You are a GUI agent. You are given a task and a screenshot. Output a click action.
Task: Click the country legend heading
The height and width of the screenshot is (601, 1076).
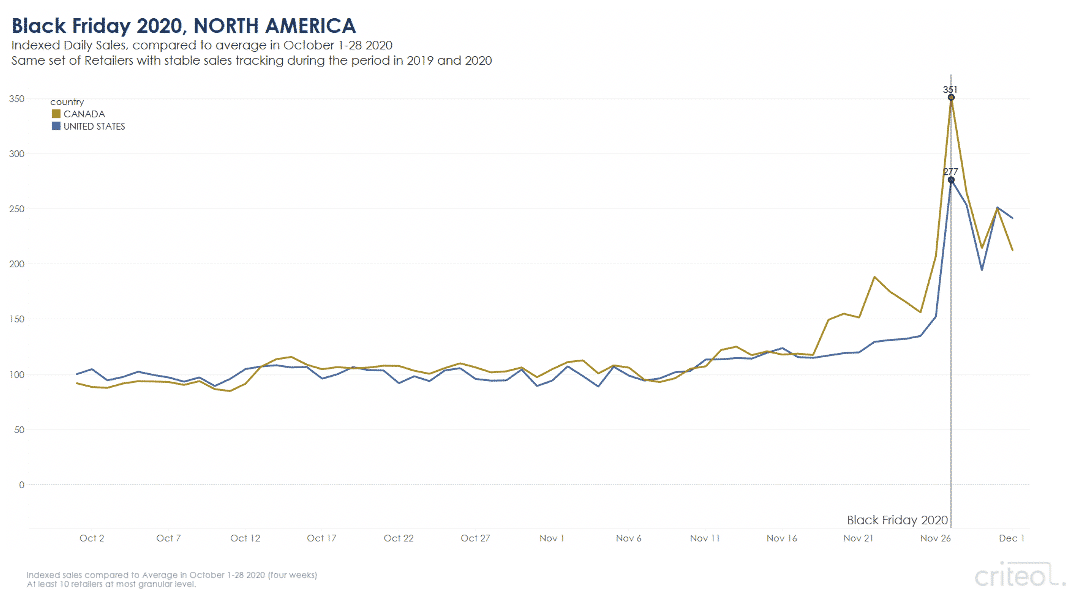(x=67, y=102)
